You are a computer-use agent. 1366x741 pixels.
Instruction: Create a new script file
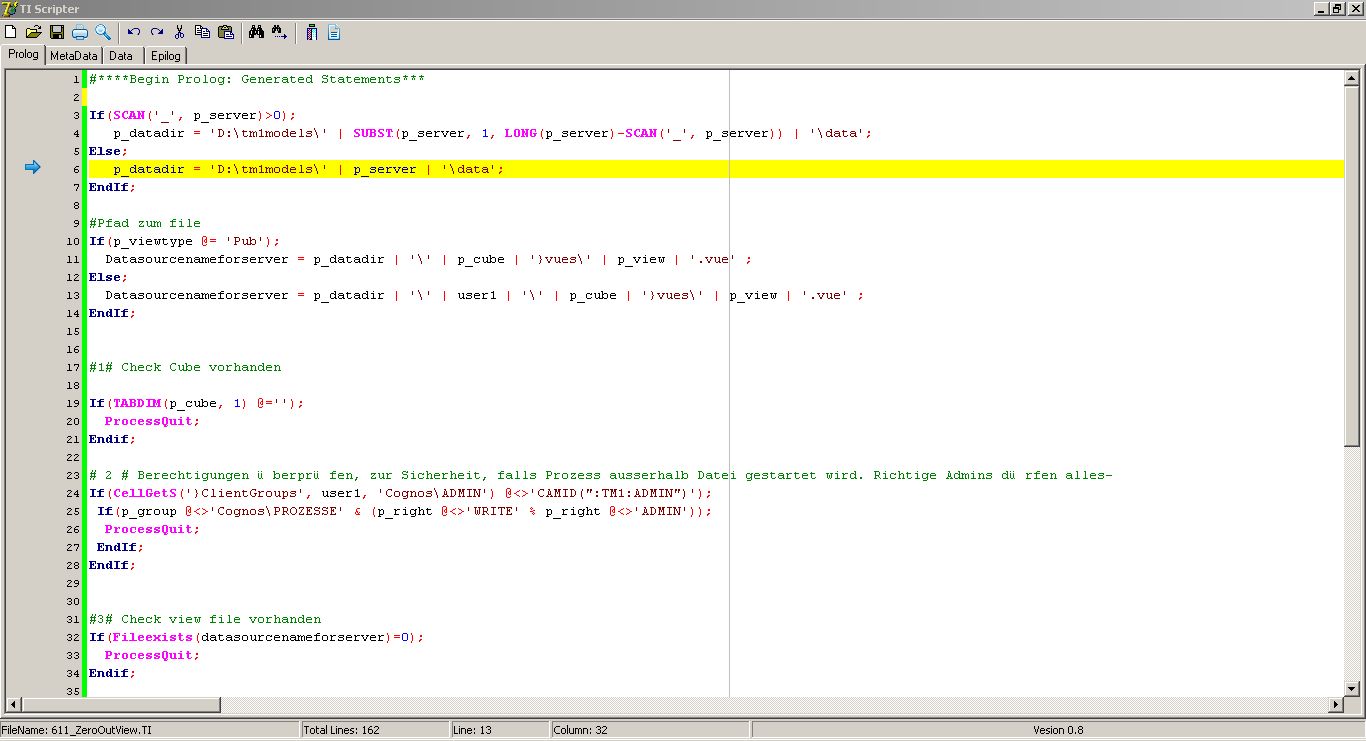(11, 32)
